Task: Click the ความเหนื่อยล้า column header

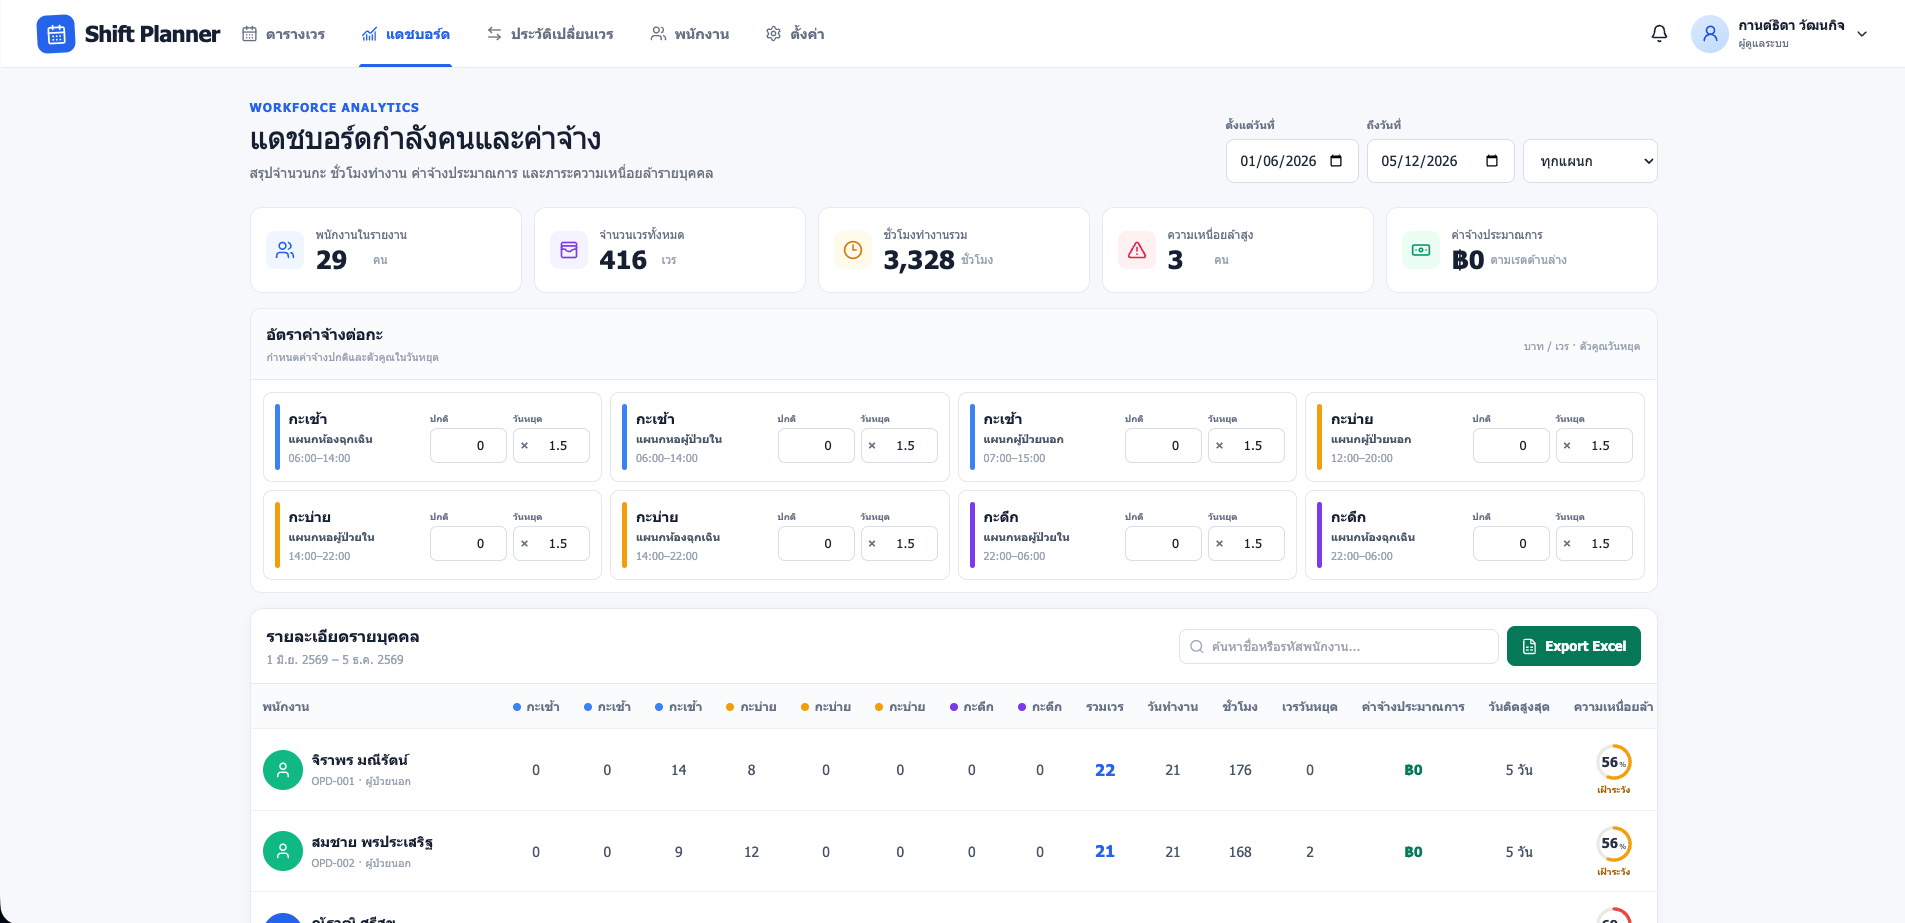Action: (1613, 707)
